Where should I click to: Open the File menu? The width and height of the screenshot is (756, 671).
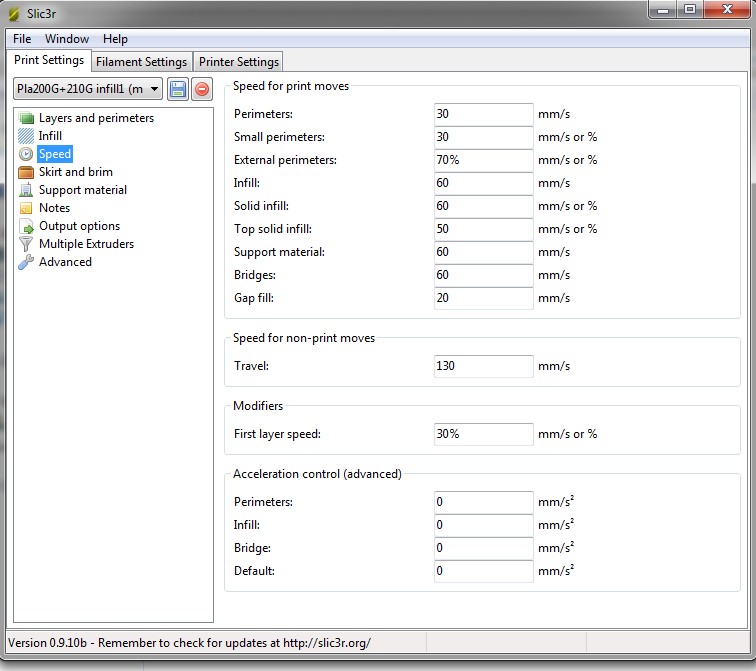(22, 39)
